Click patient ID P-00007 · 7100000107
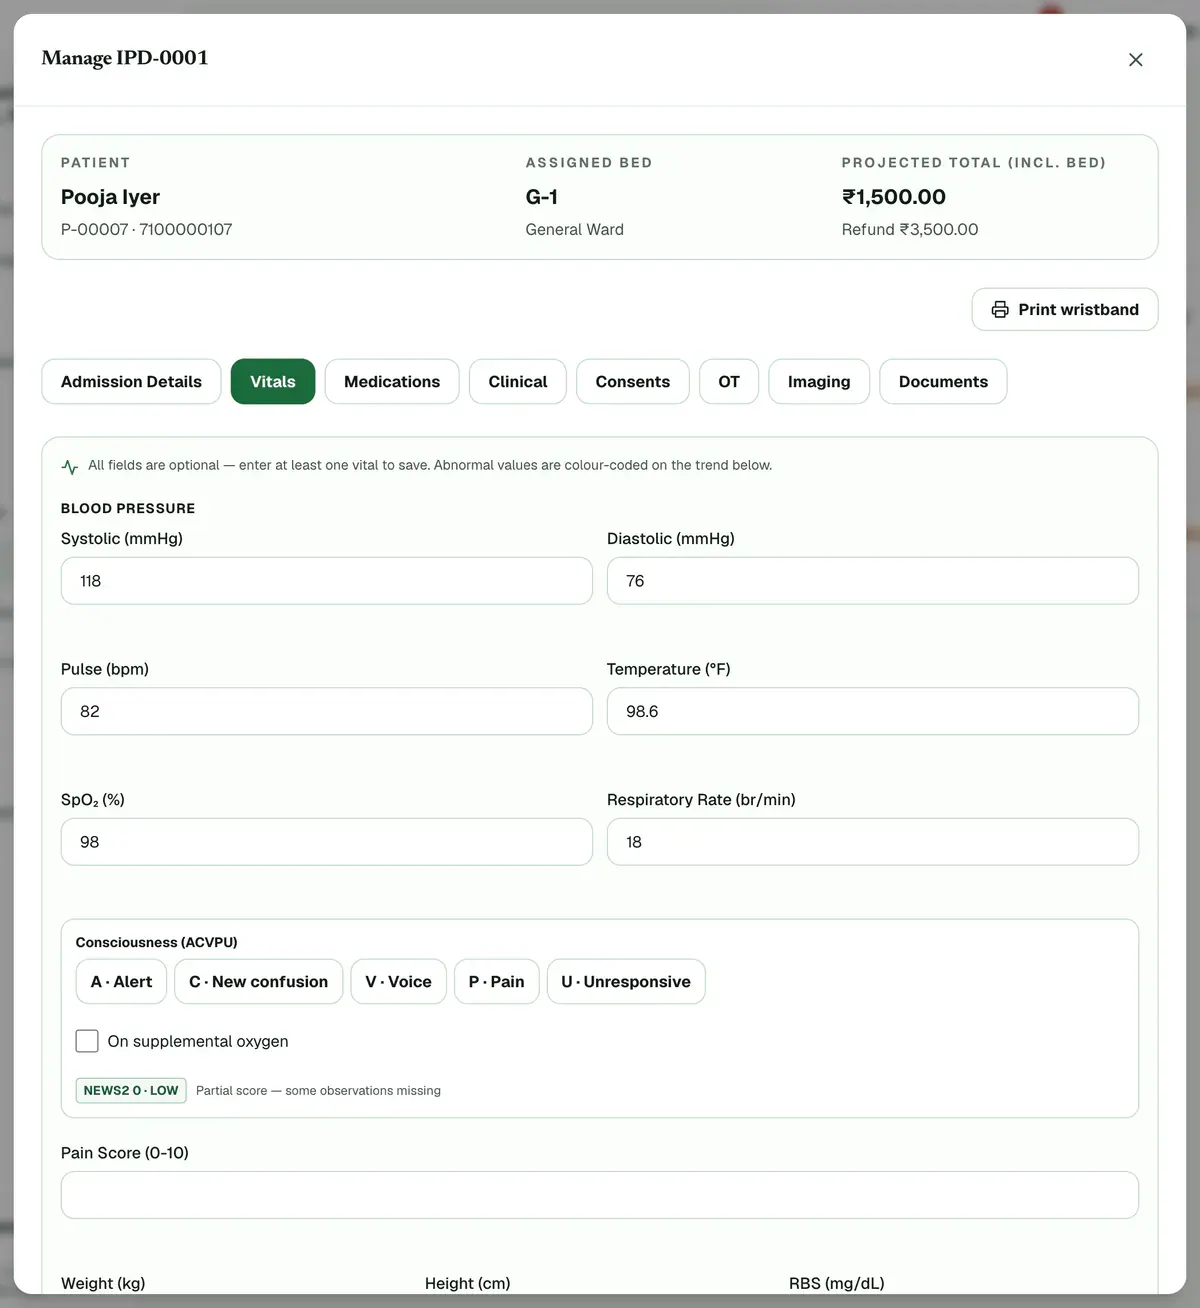The image size is (1200, 1308). pos(147,230)
